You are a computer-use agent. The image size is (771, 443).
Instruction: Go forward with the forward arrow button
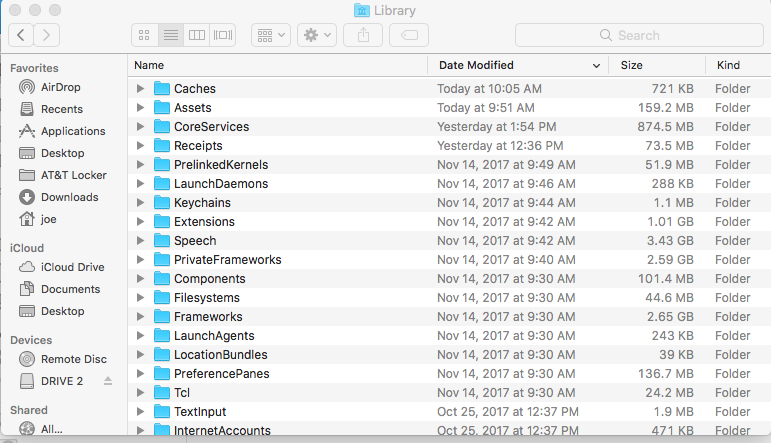47,35
